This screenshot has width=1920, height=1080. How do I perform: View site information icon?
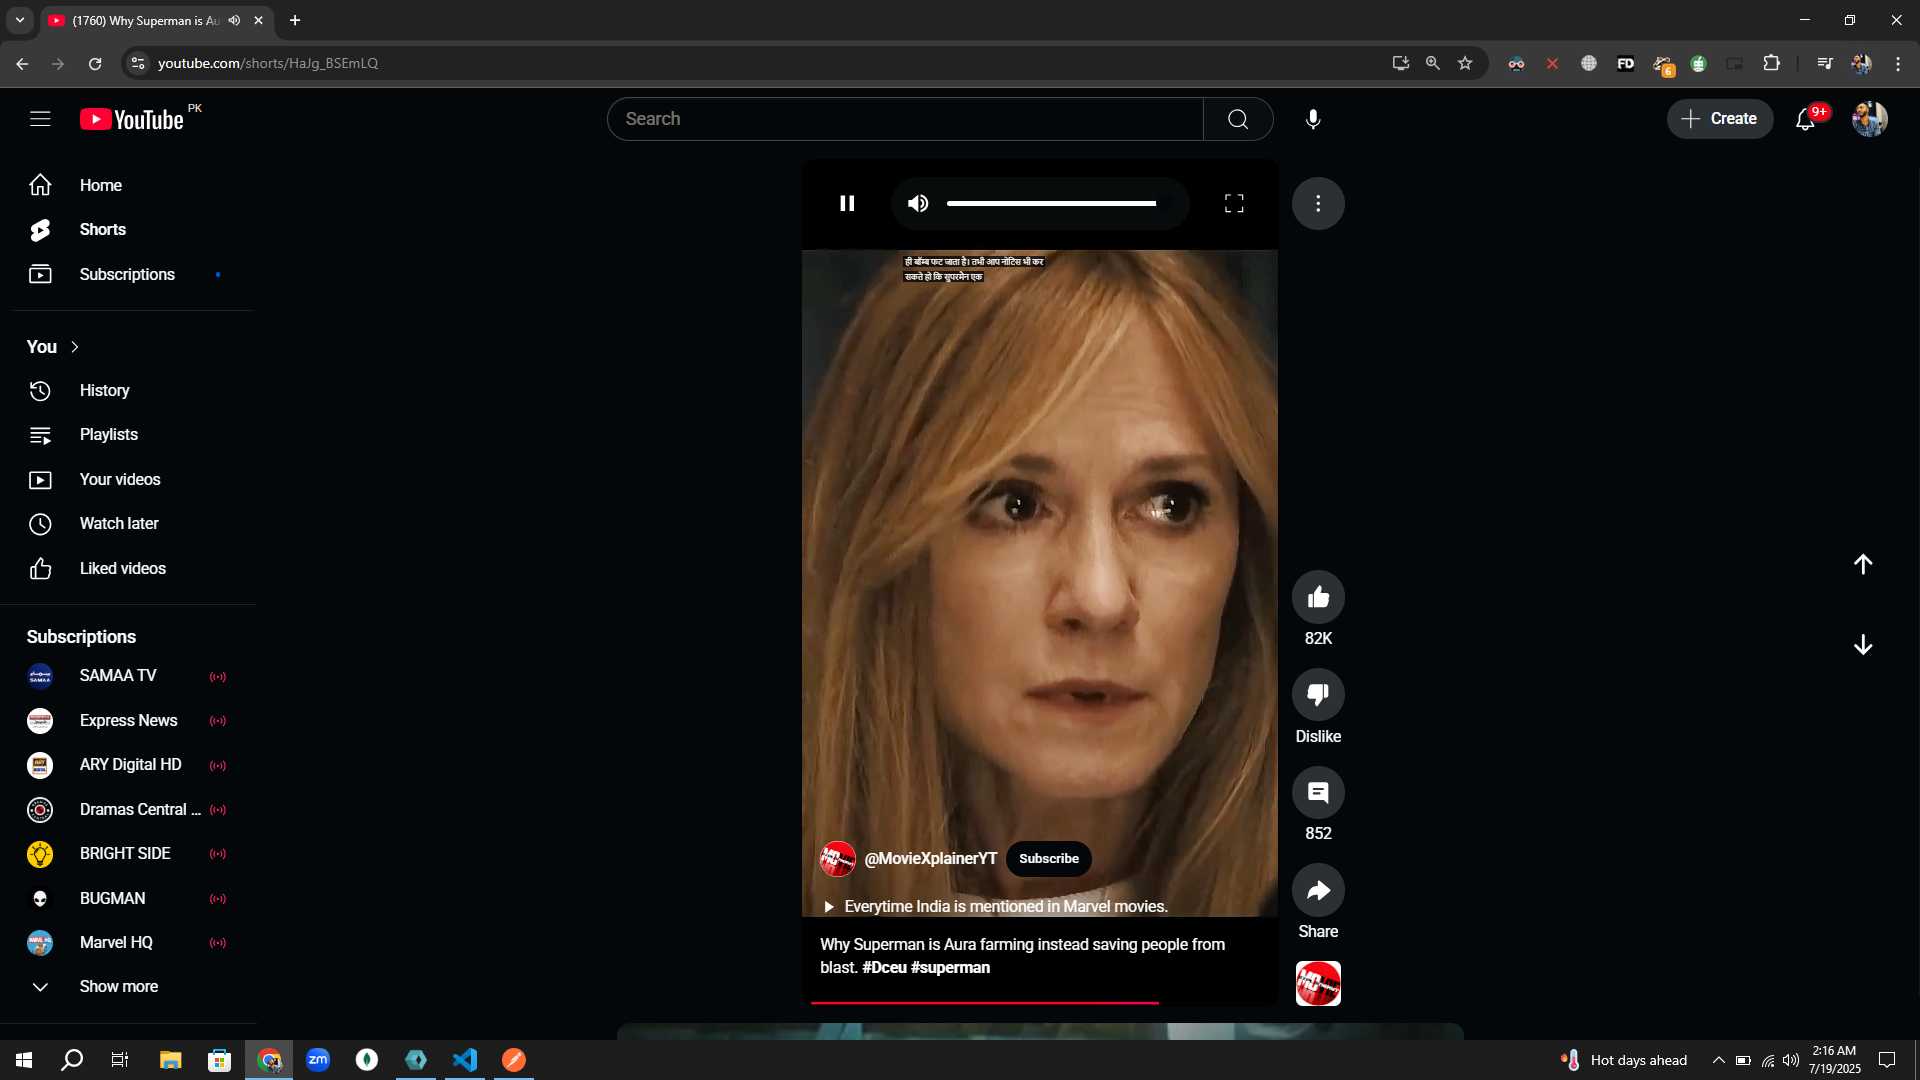pos(138,63)
